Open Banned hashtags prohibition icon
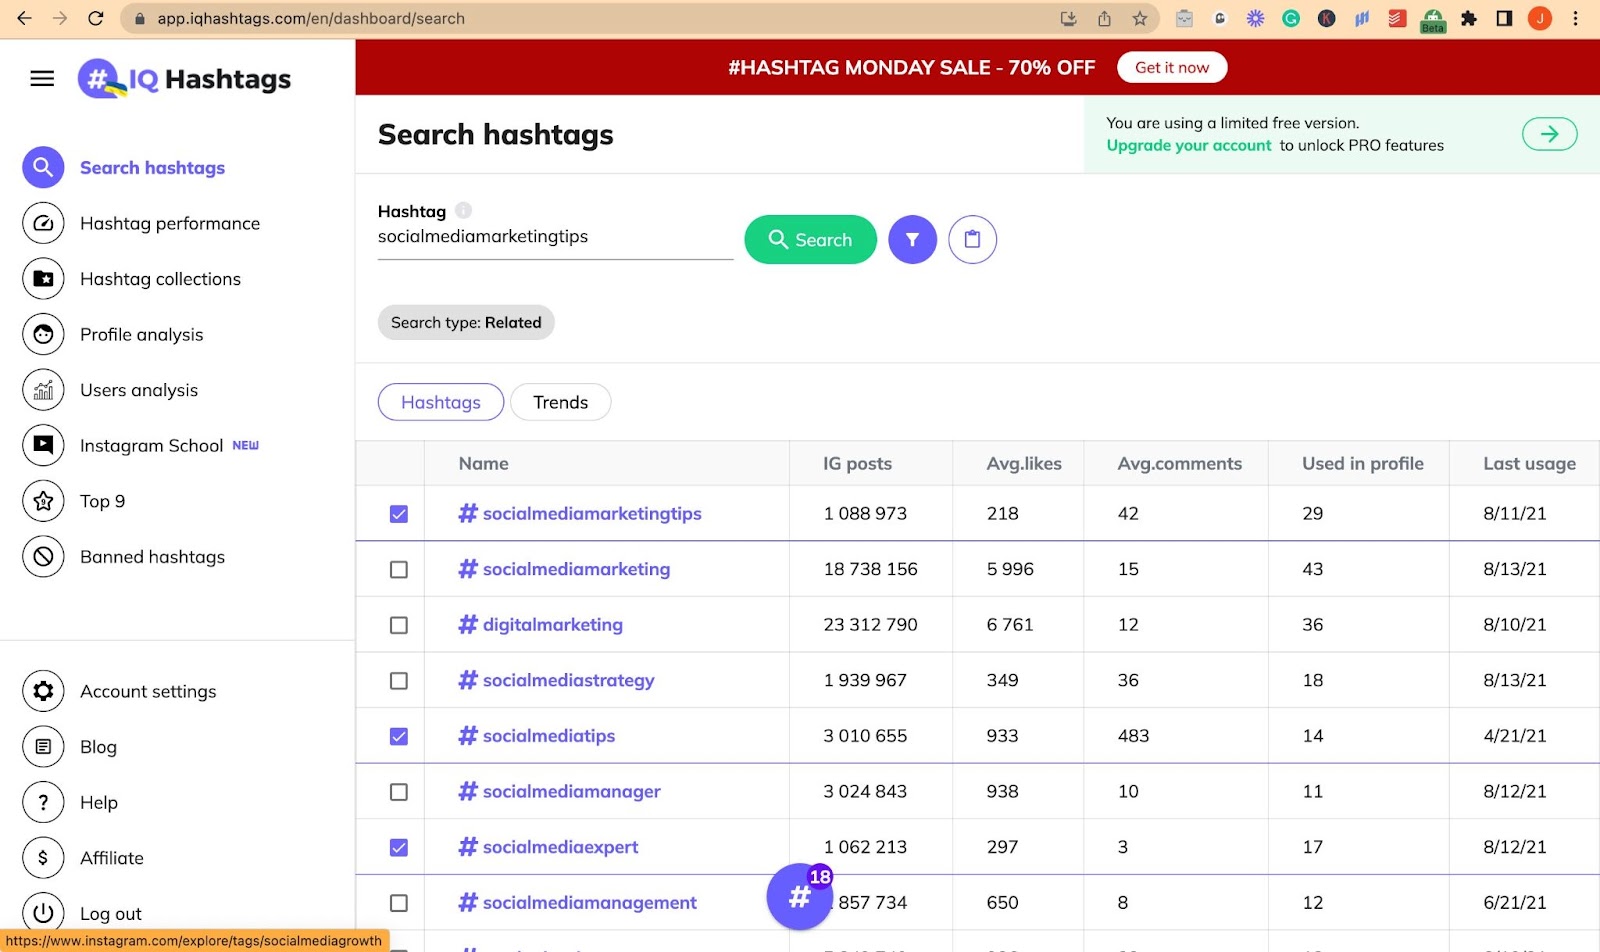The image size is (1600, 952). pos(43,557)
